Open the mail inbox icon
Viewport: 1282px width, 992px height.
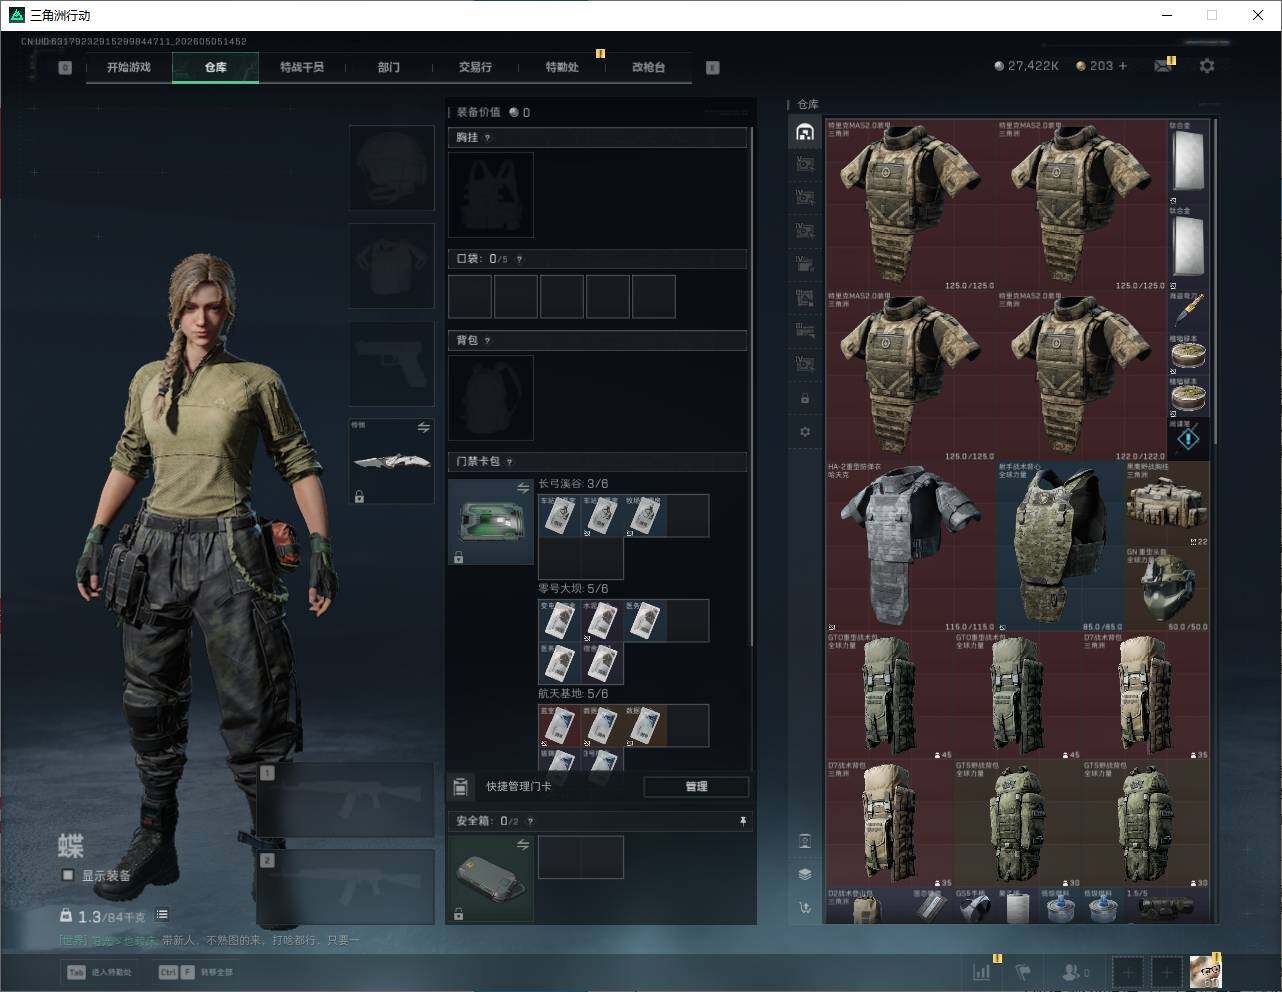click(x=1162, y=66)
